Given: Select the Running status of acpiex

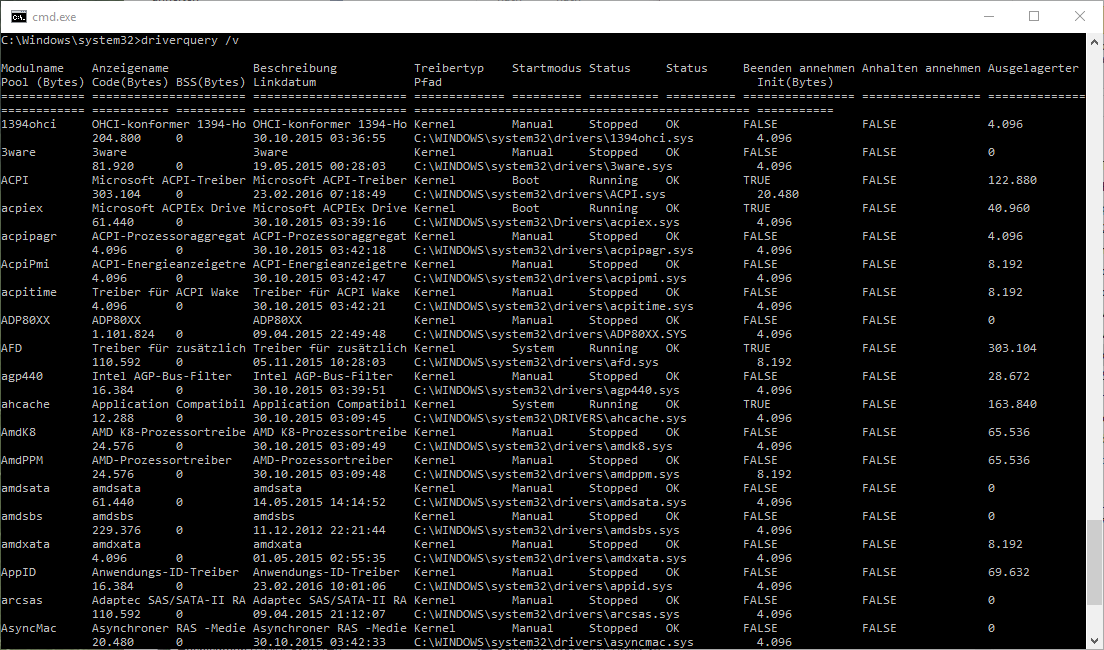Looking at the screenshot, I should (614, 207).
